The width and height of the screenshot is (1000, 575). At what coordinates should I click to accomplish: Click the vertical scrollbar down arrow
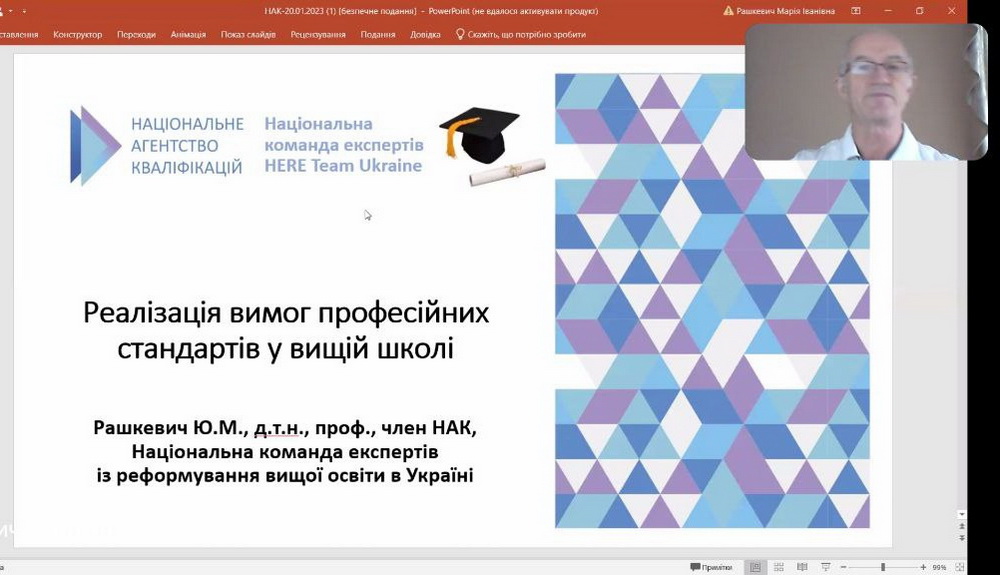click(962, 514)
